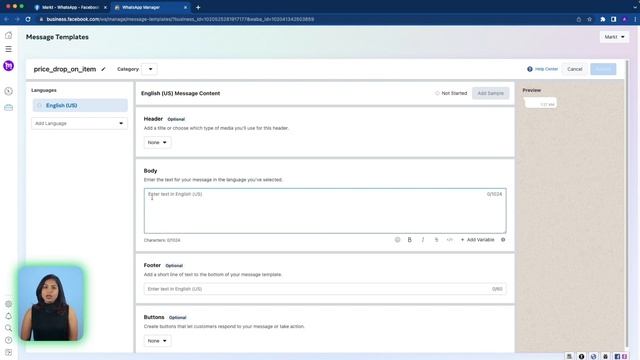Click the presenter video thumbnail
Viewport: 640px width, 360px height.
click(51, 304)
